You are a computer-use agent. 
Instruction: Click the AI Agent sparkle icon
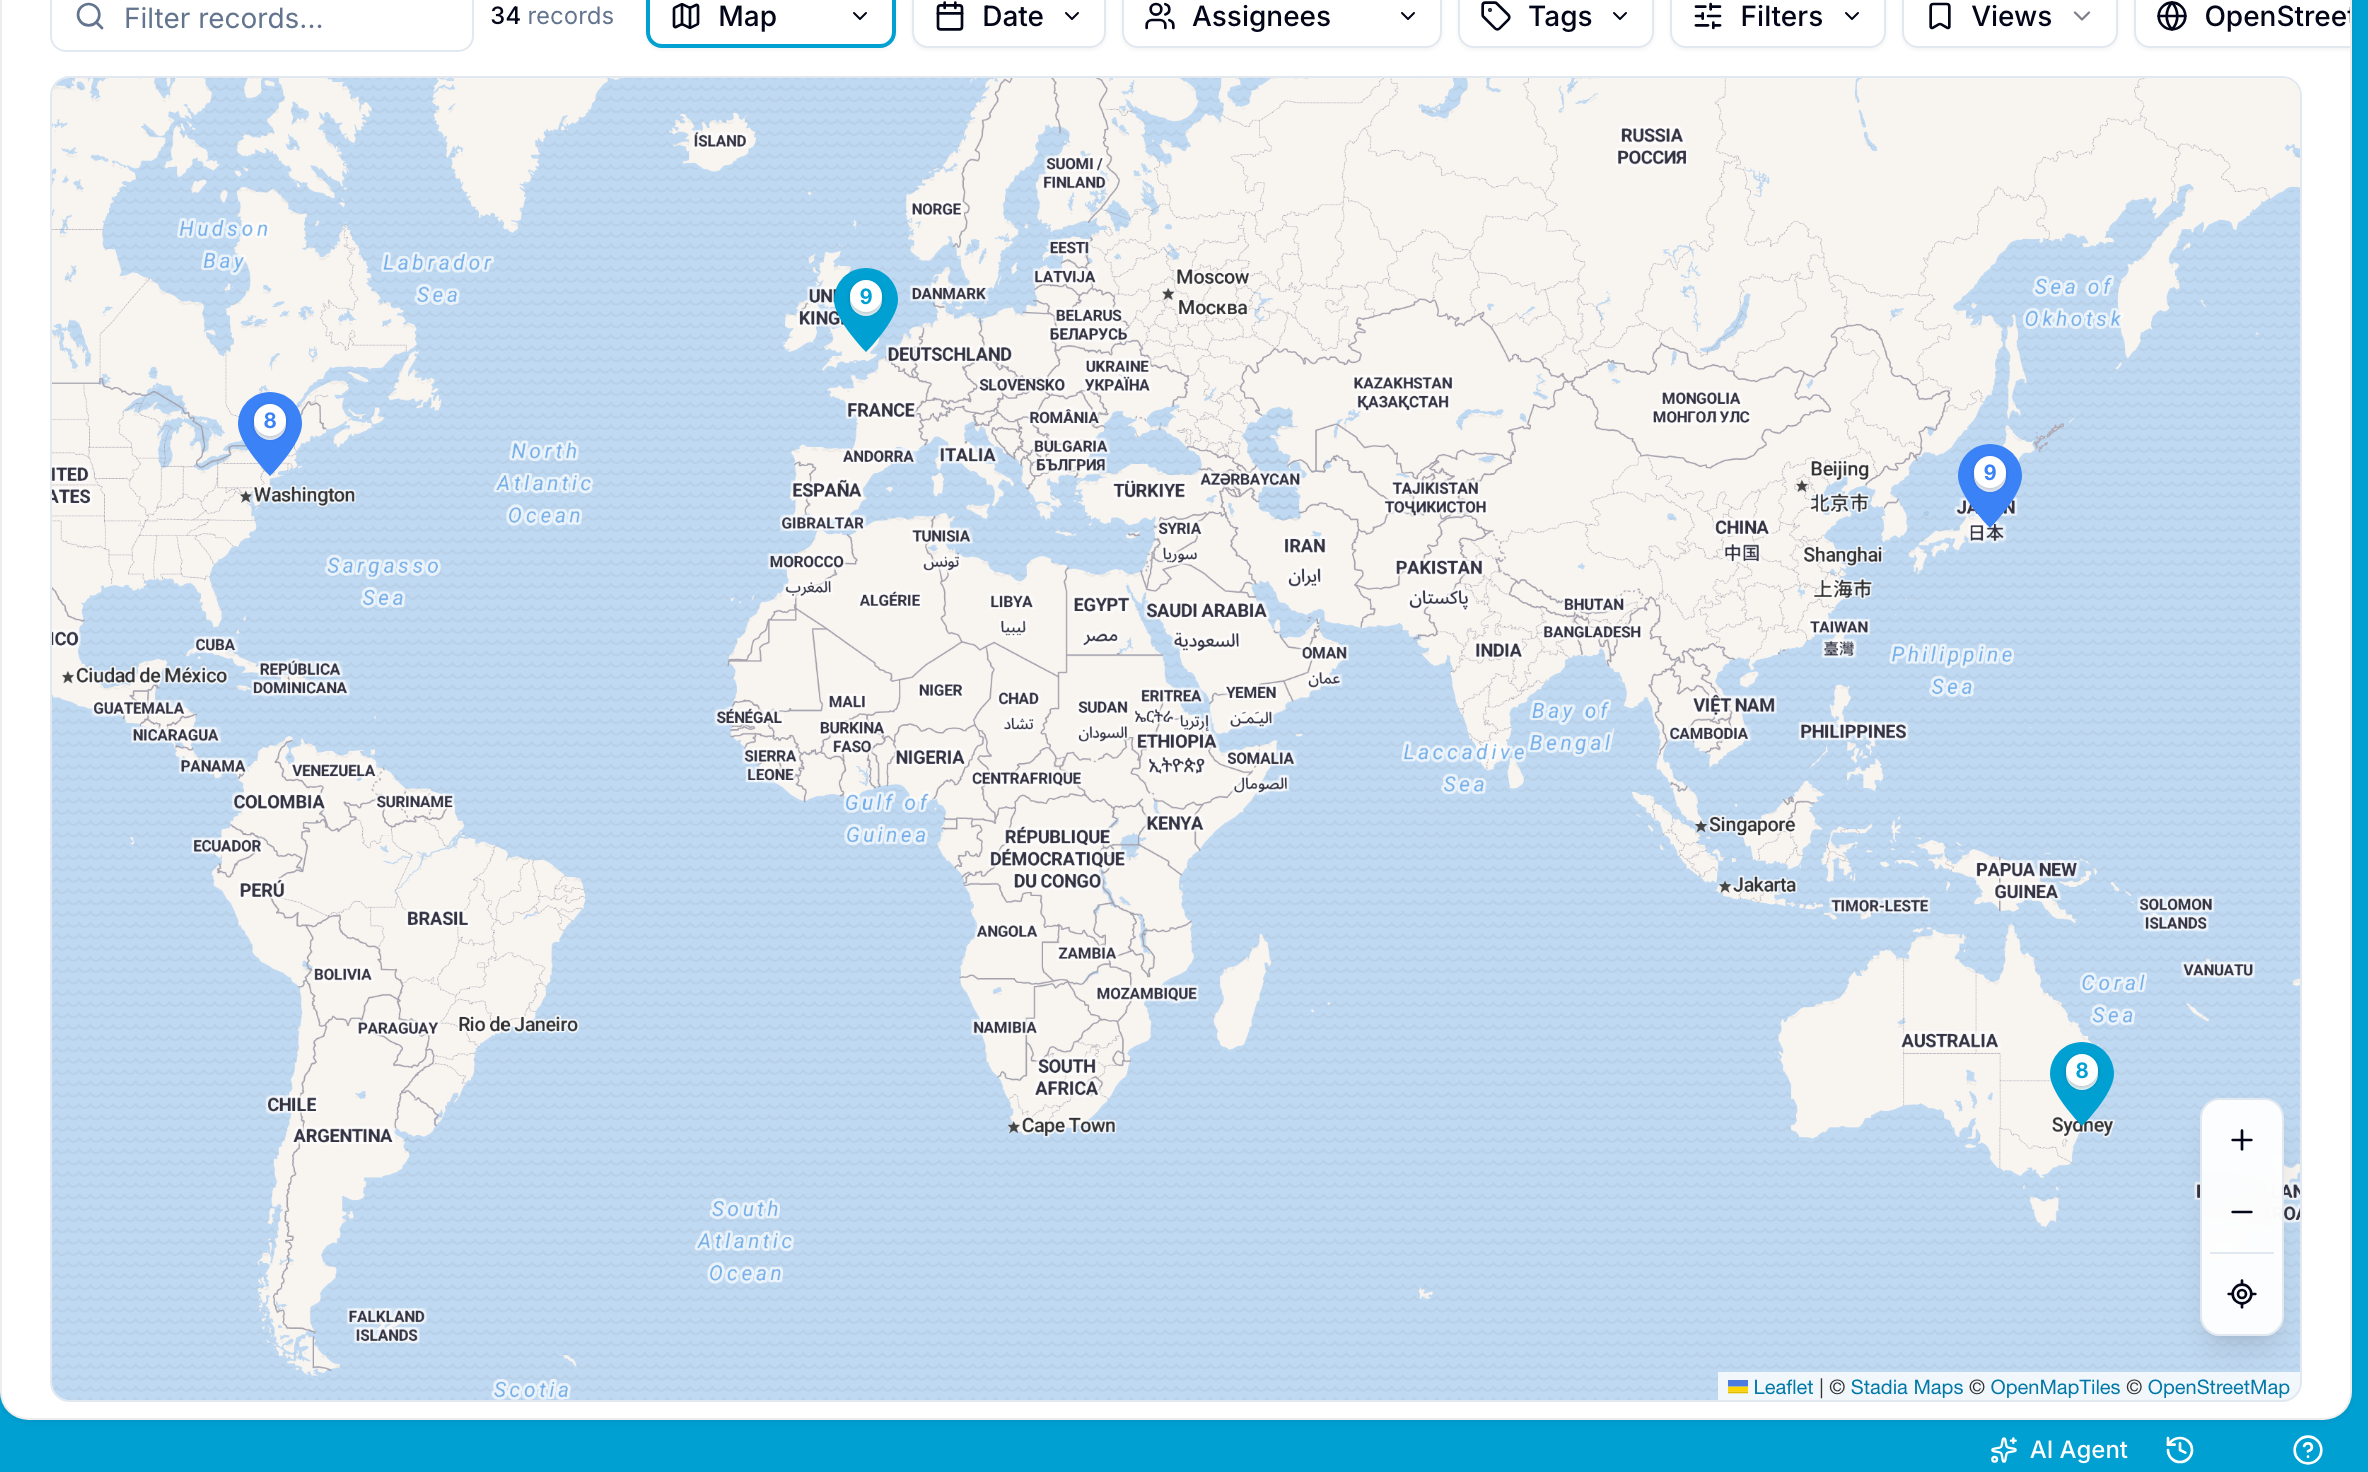tap(2004, 1449)
